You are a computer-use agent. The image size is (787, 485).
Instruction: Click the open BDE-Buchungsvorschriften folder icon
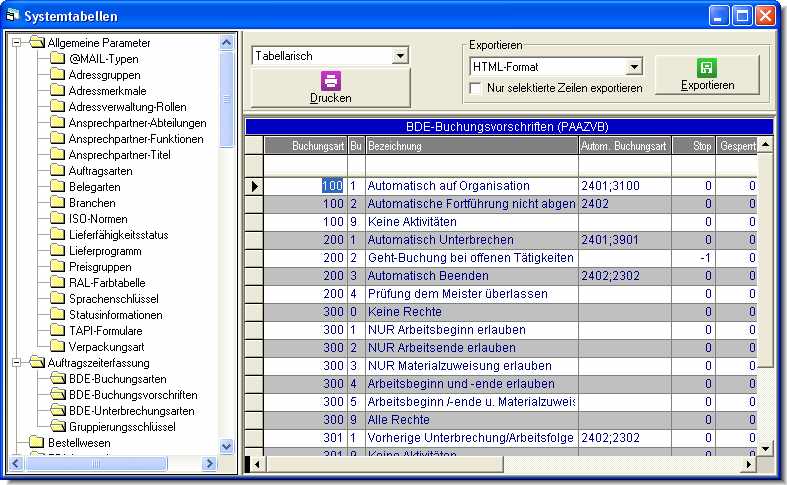click(57, 395)
